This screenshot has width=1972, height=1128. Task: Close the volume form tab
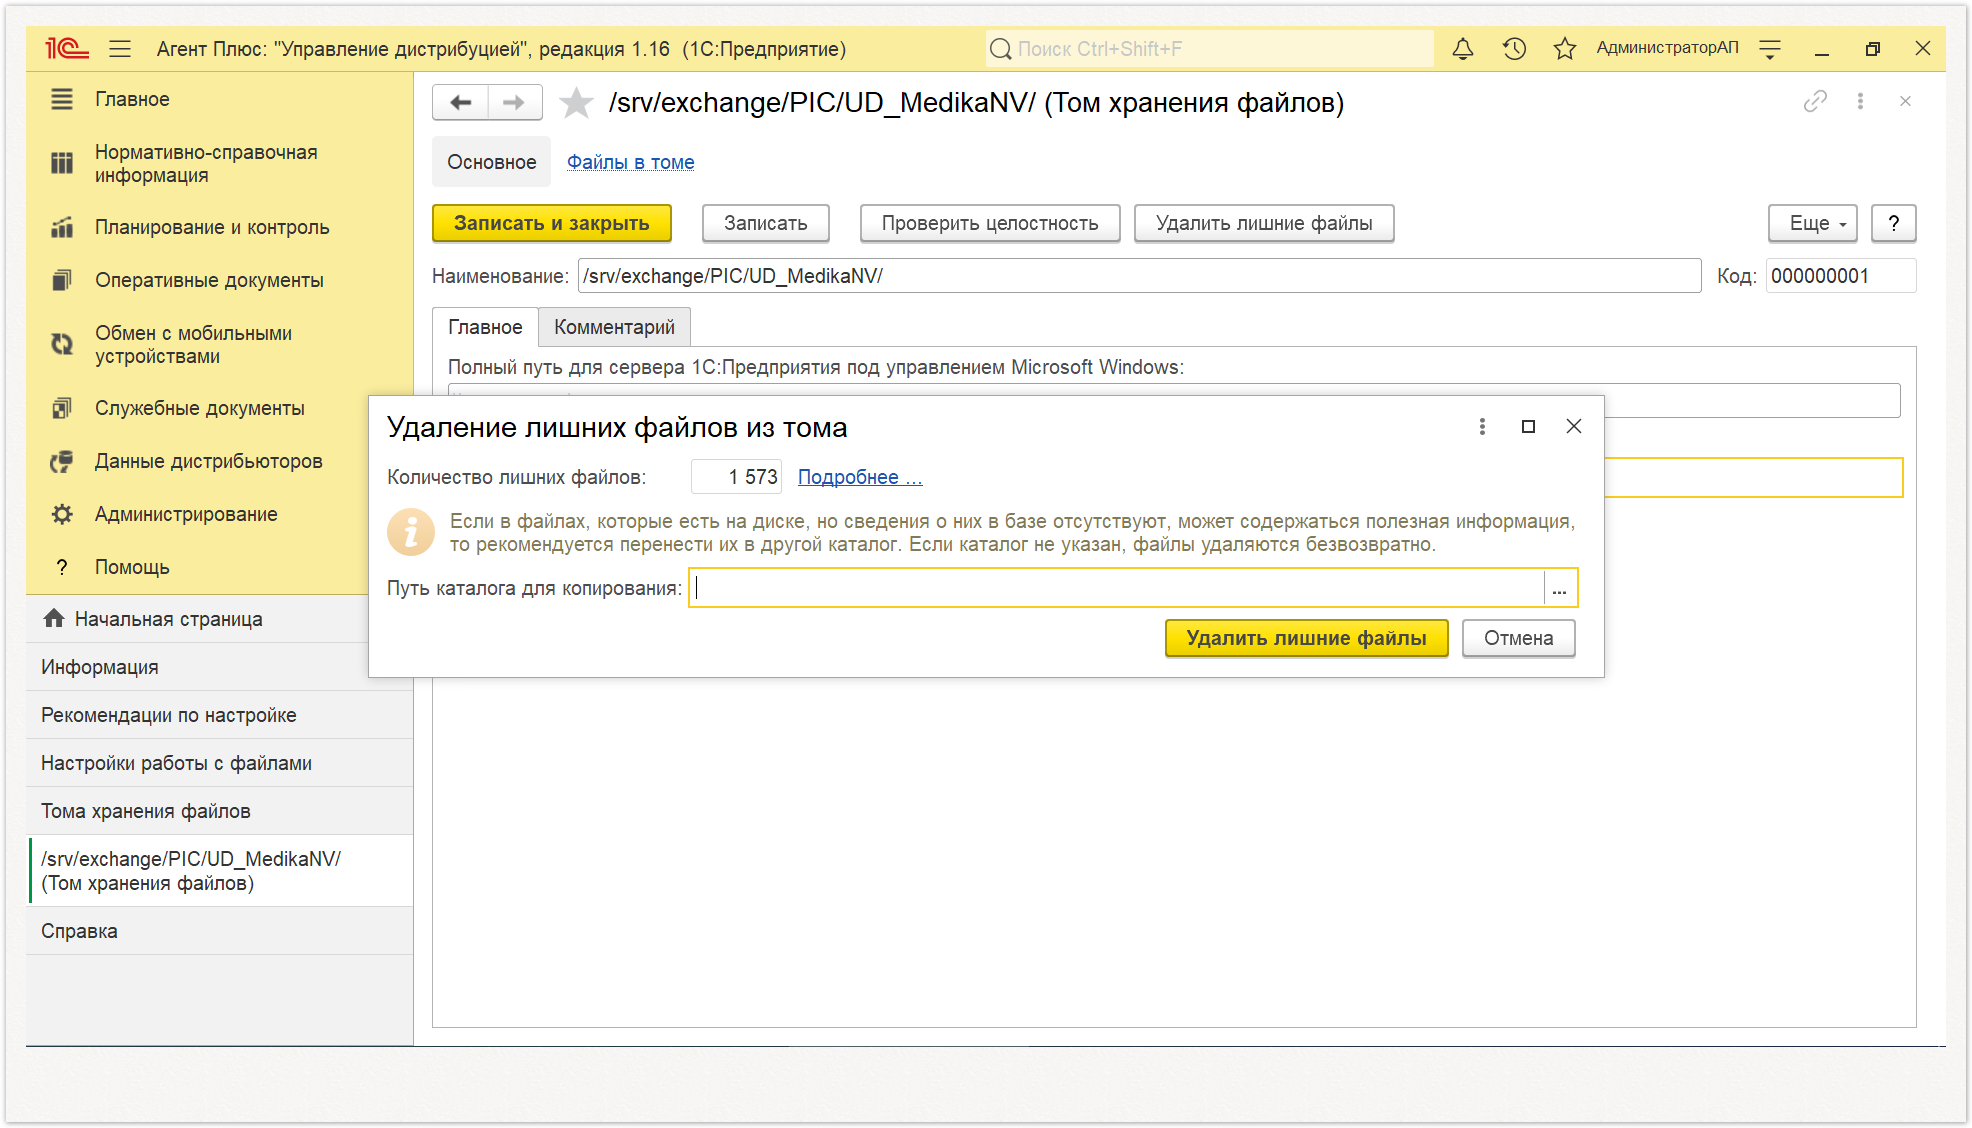[1905, 101]
